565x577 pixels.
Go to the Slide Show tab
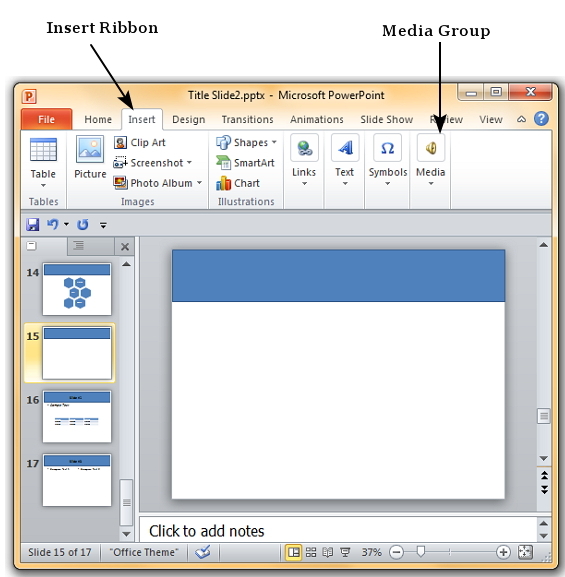[386, 119]
